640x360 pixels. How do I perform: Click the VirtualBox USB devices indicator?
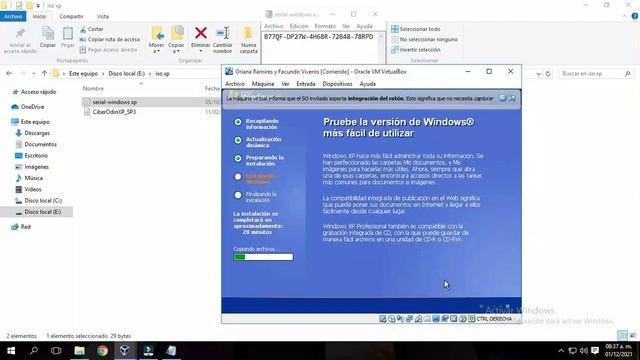(x=418, y=319)
